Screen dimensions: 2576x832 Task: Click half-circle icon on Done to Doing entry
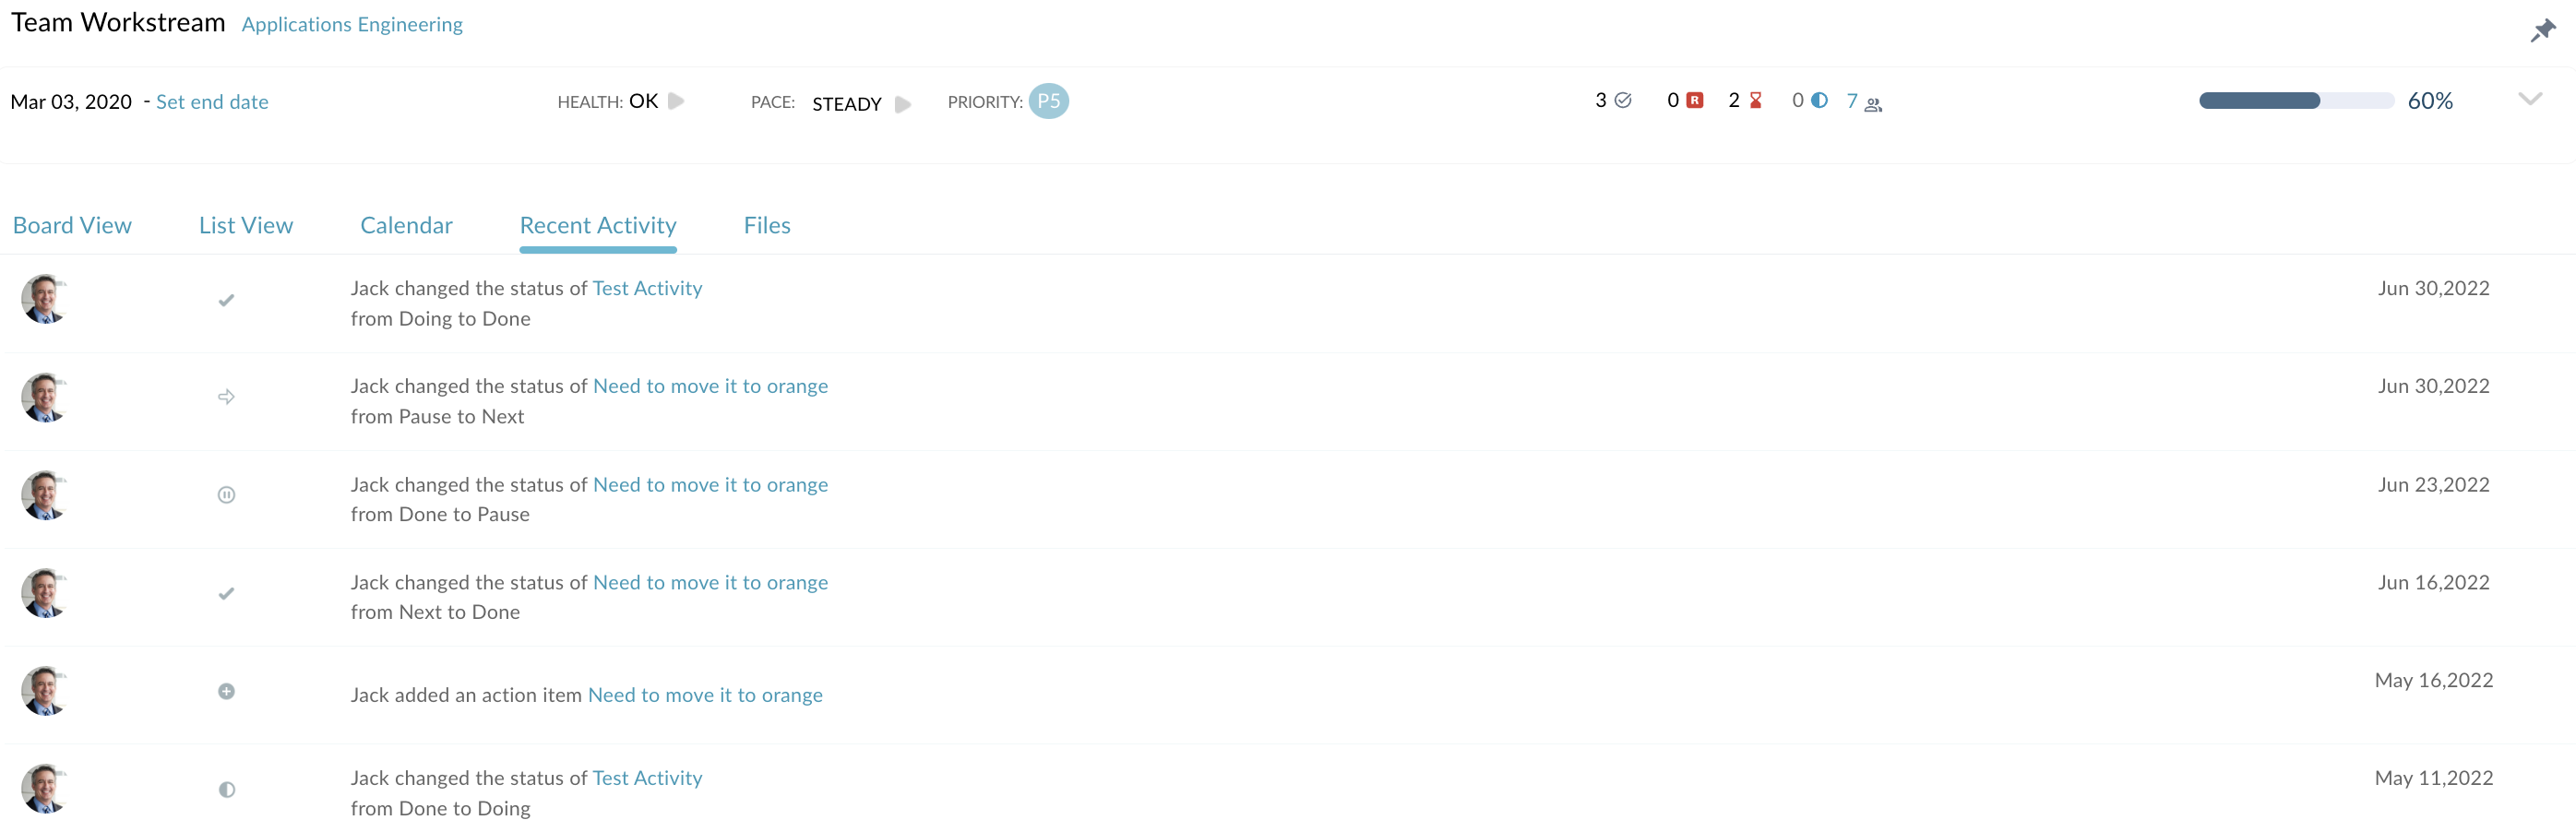[227, 790]
